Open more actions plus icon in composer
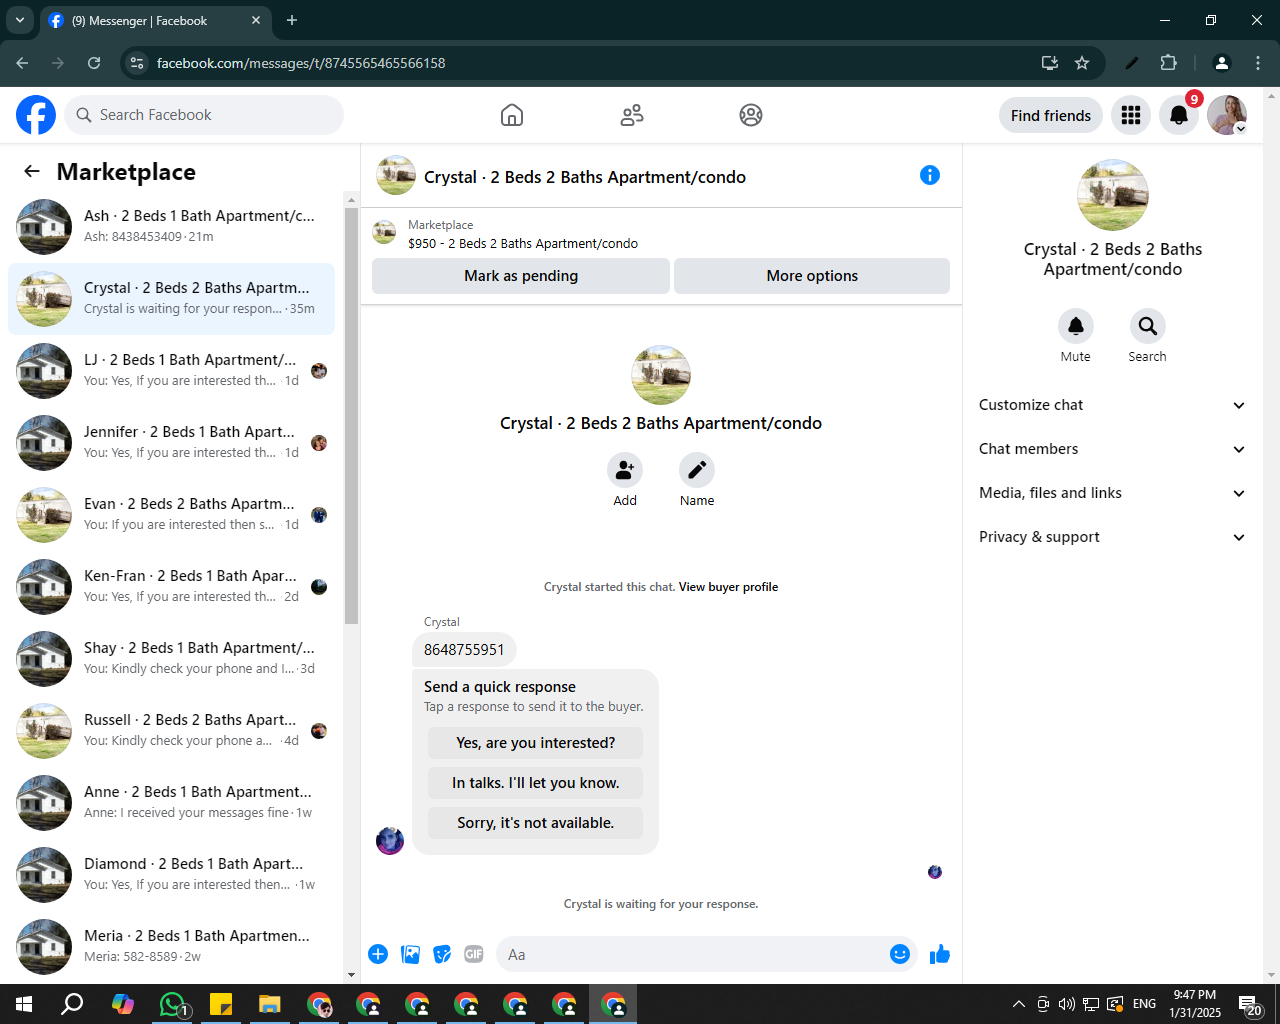 (378, 954)
